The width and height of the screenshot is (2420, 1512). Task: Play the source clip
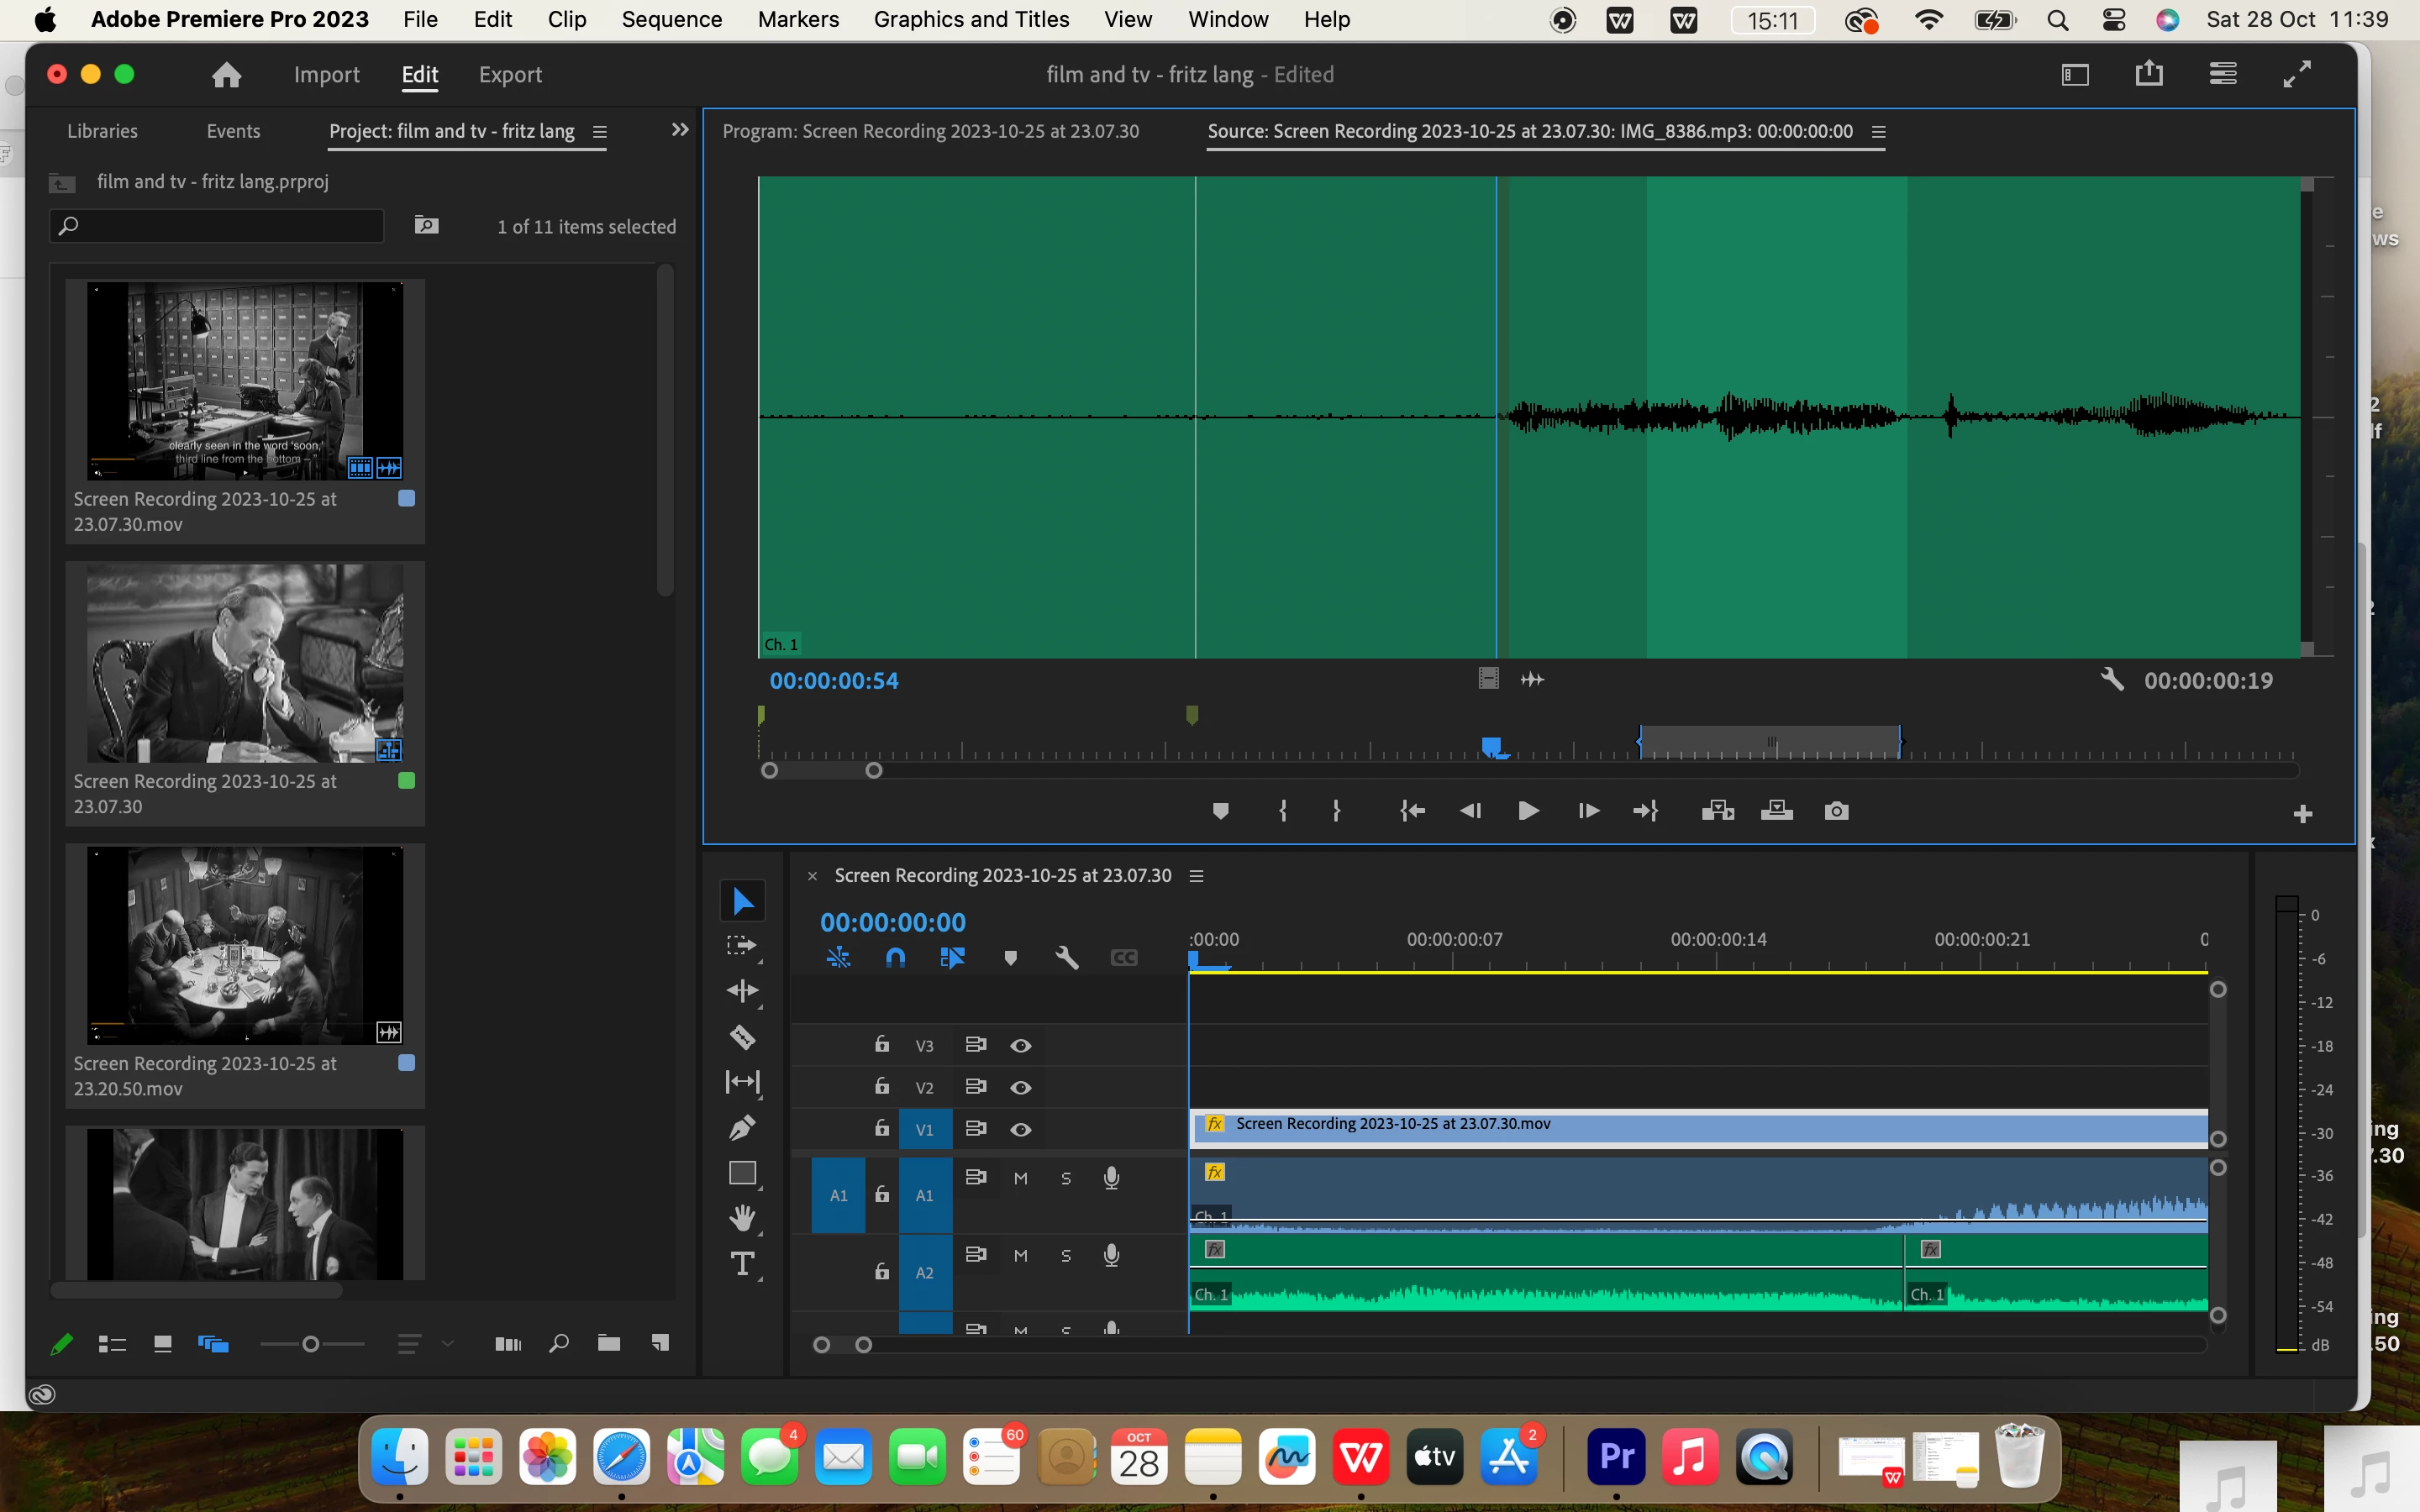tap(1528, 811)
